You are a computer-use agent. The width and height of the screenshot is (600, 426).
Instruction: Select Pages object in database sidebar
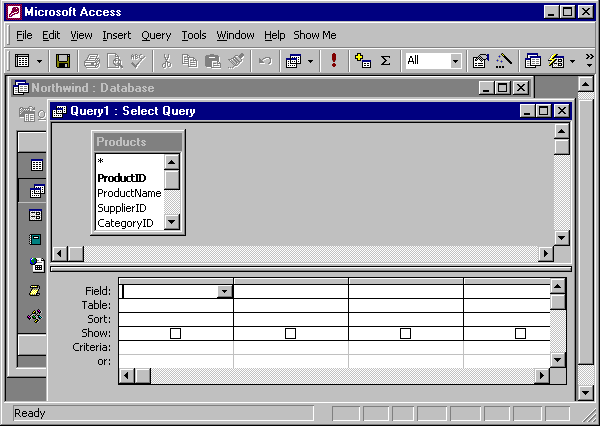point(37,264)
